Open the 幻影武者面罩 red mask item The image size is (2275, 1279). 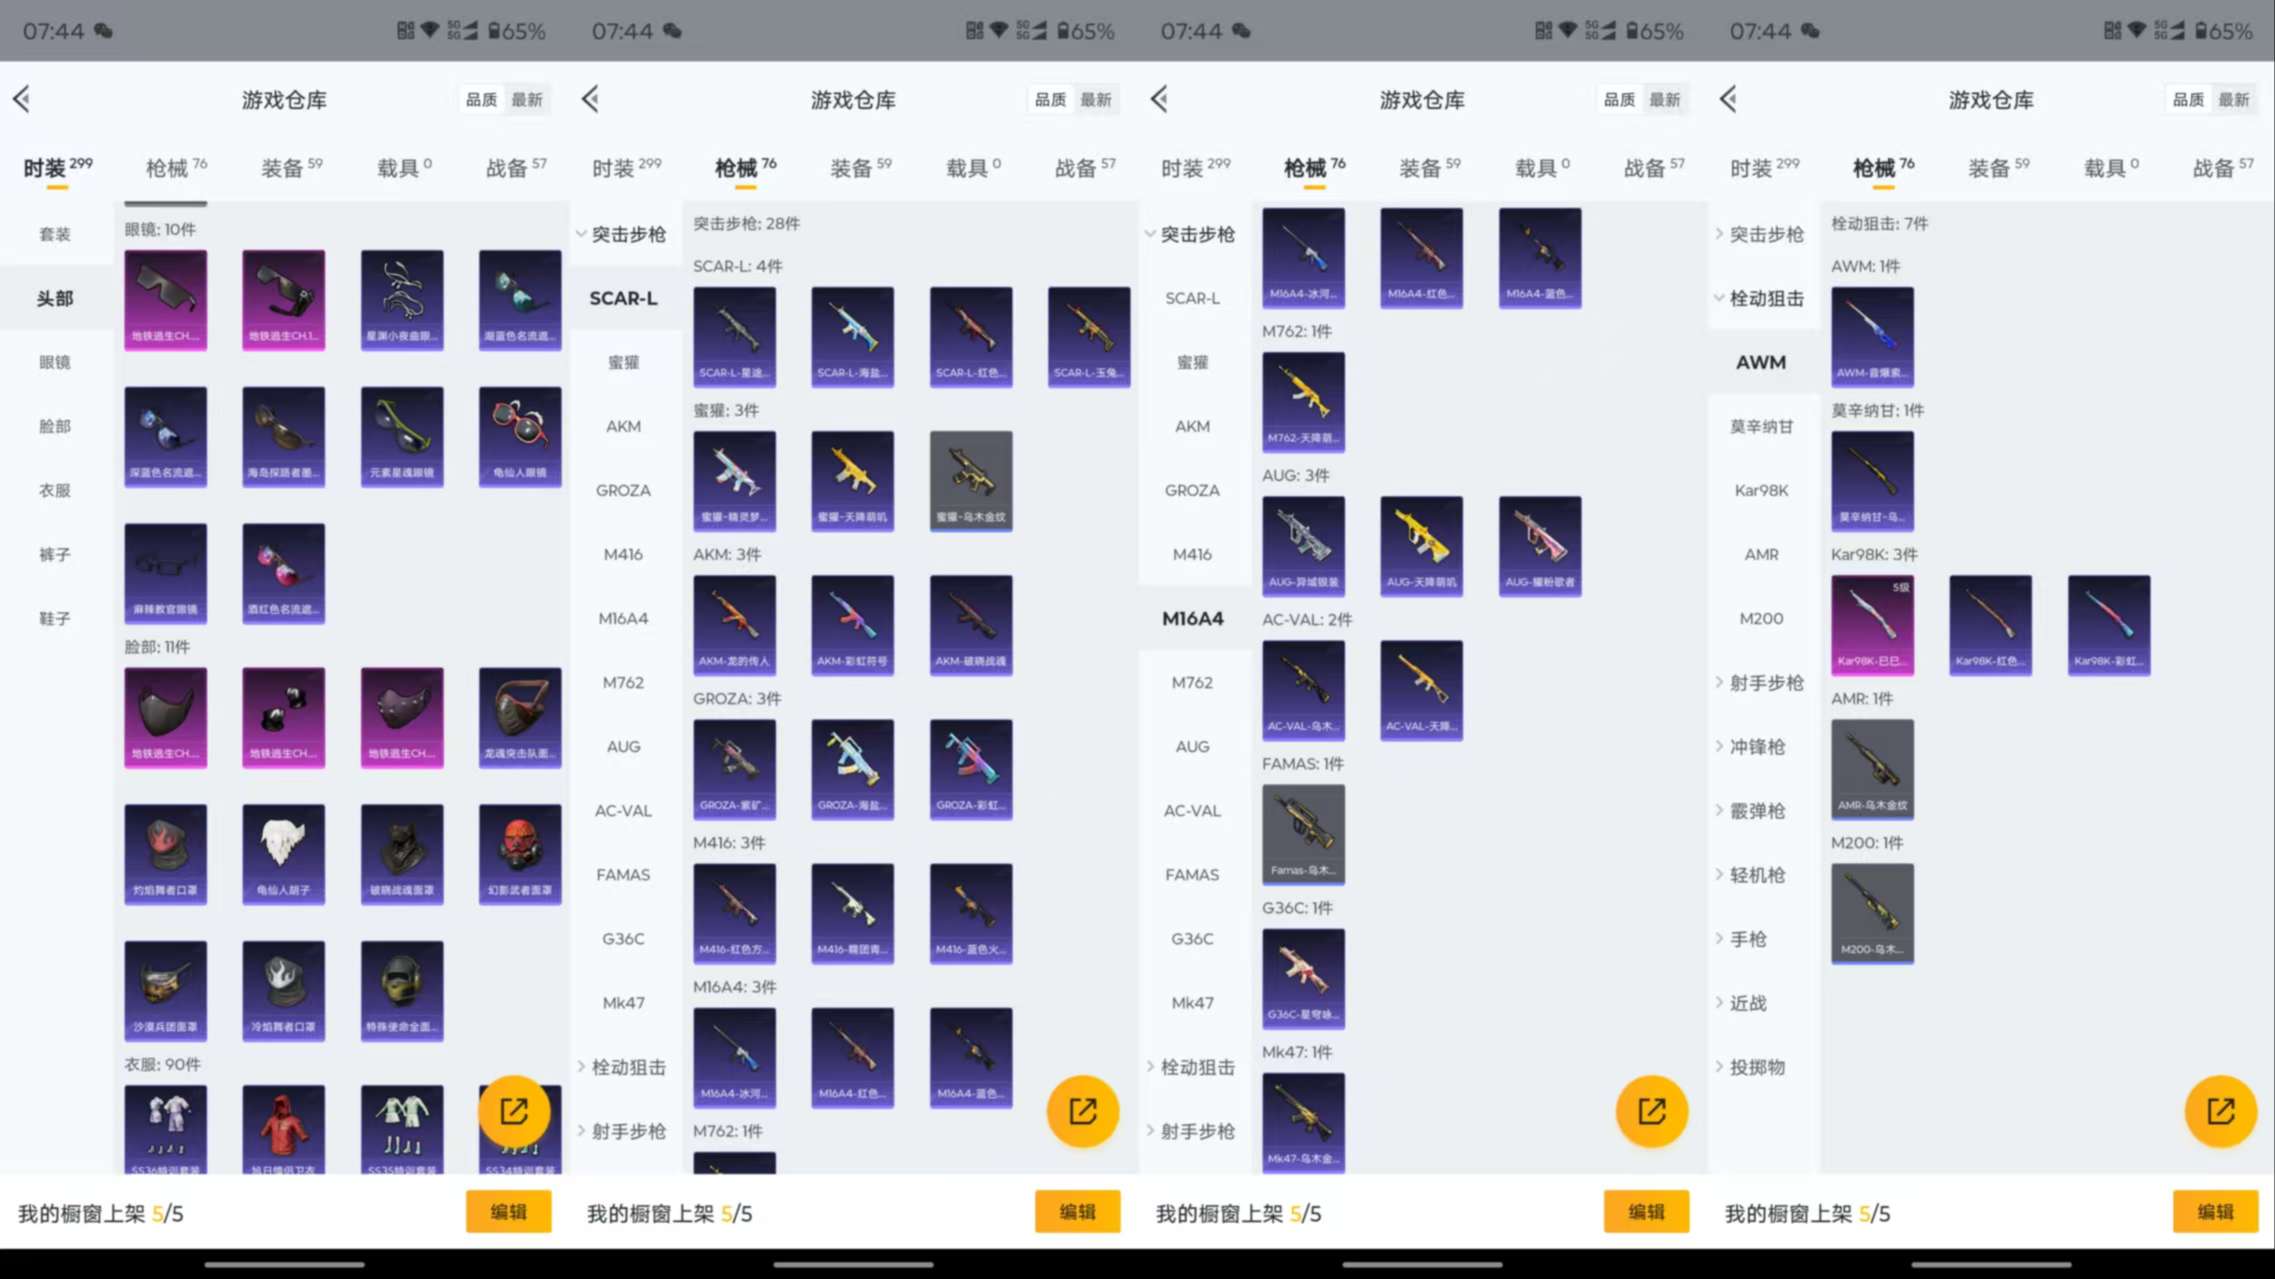tap(520, 854)
